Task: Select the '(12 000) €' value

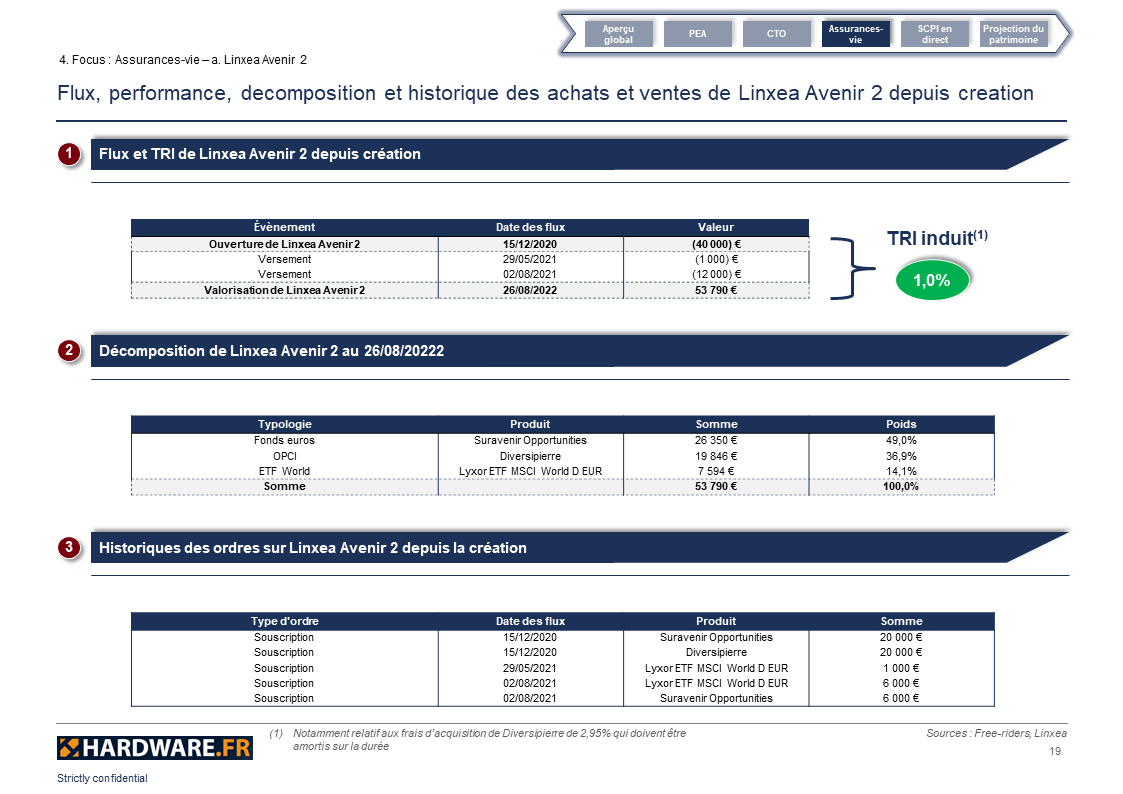Action: point(715,274)
